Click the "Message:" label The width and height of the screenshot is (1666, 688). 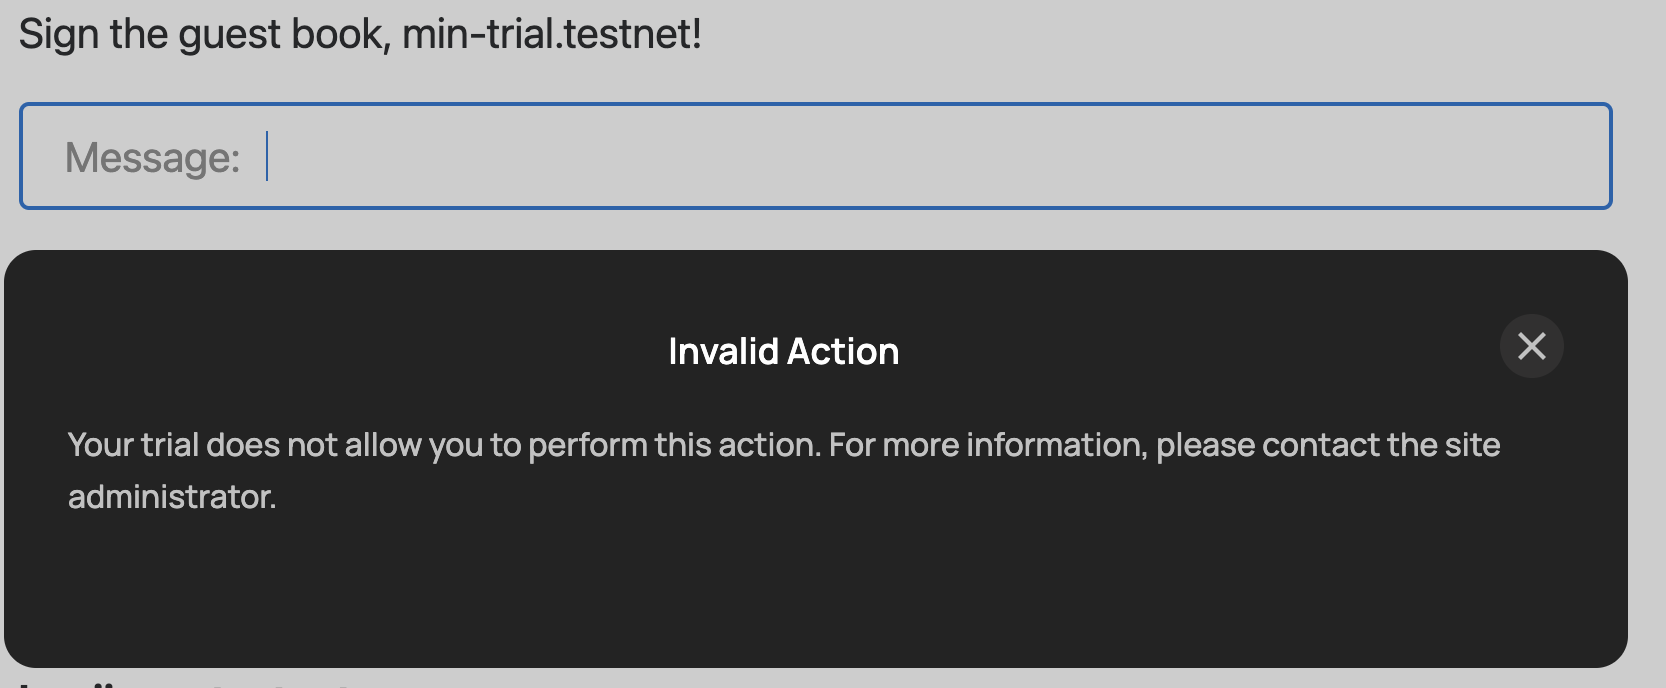(x=152, y=158)
